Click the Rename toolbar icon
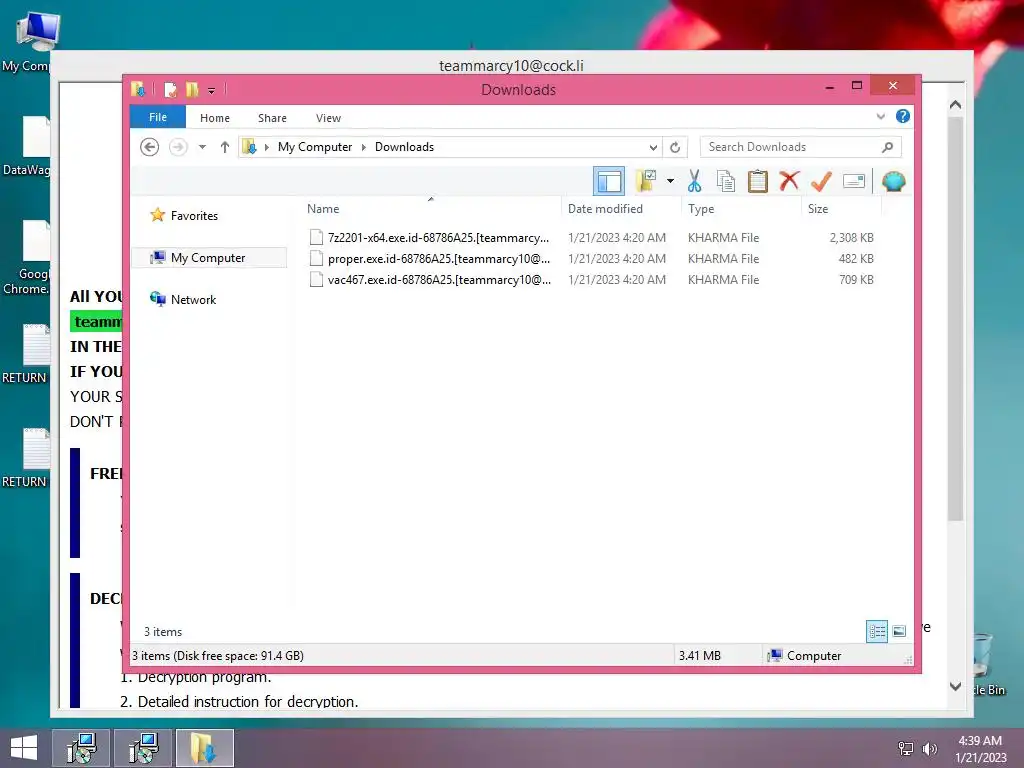The height and width of the screenshot is (768, 1024). pyautogui.click(x=854, y=181)
